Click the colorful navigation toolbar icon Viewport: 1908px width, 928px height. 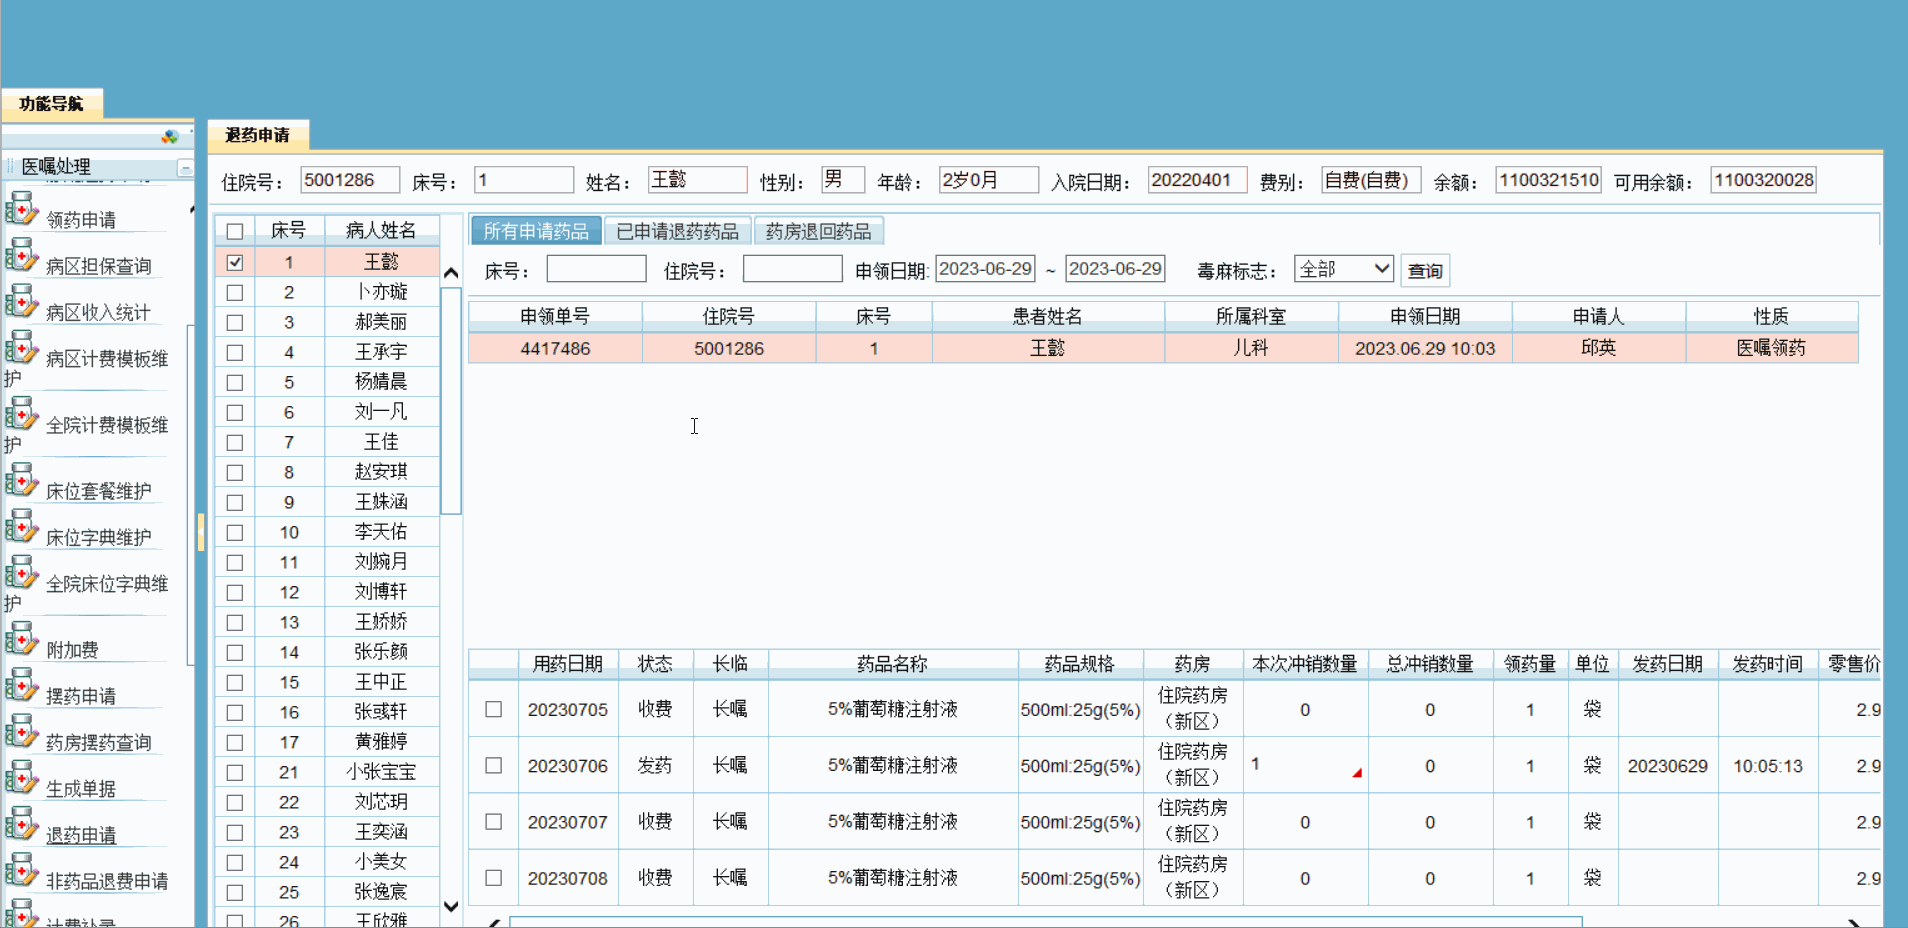(170, 136)
